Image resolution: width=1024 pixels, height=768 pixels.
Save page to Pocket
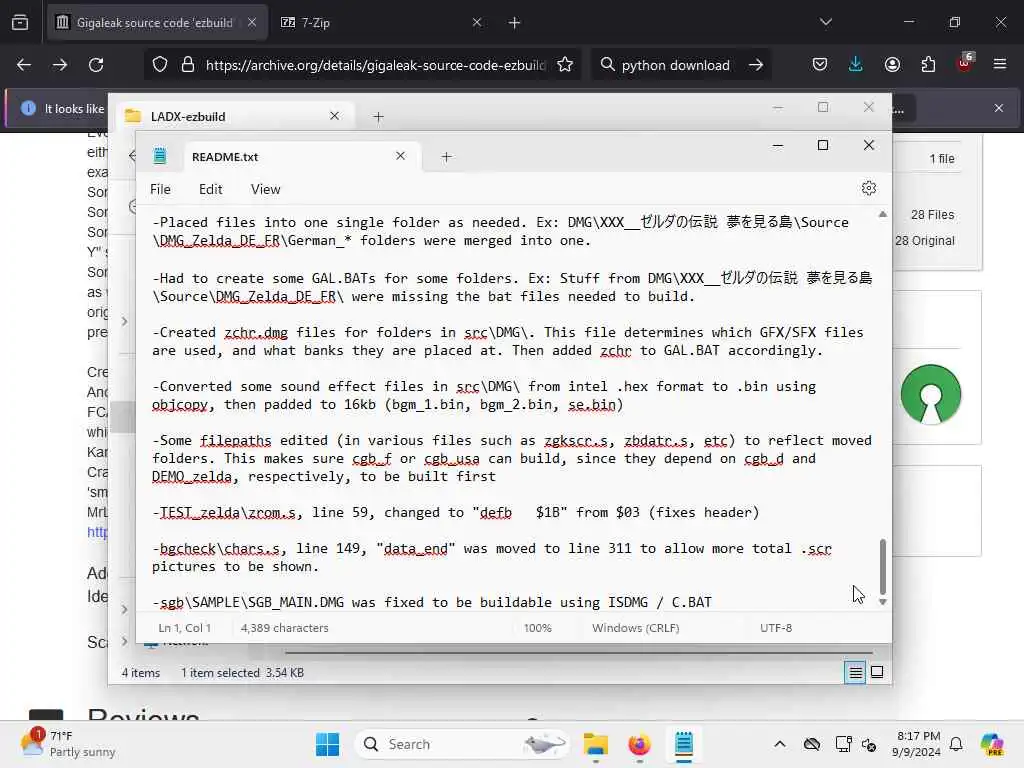click(x=820, y=65)
